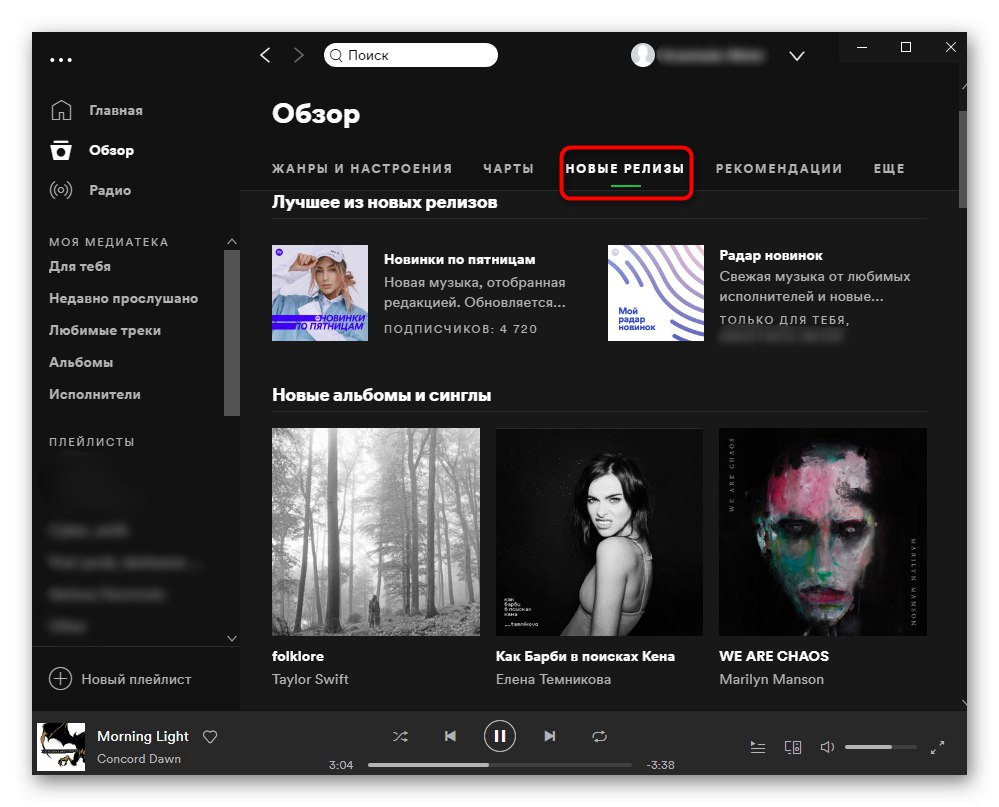Image resolution: width=999 pixels, height=807 pixels.
Task: Open Morning Light track title
Action: pyautogui.click(x=143, y=736)
